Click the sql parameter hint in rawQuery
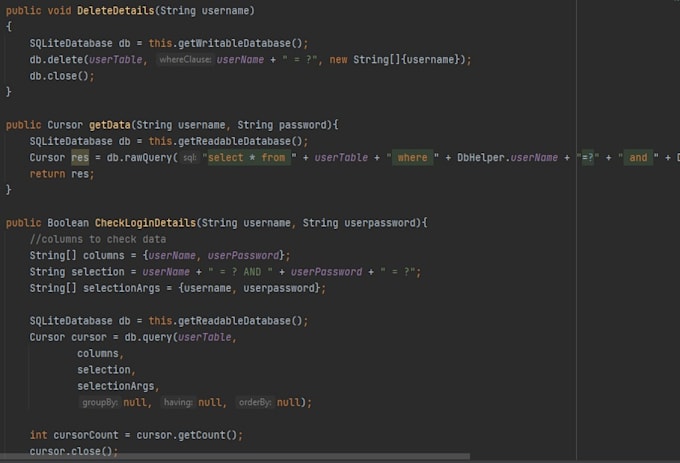 pyautogui.click(x=190, y=158)
